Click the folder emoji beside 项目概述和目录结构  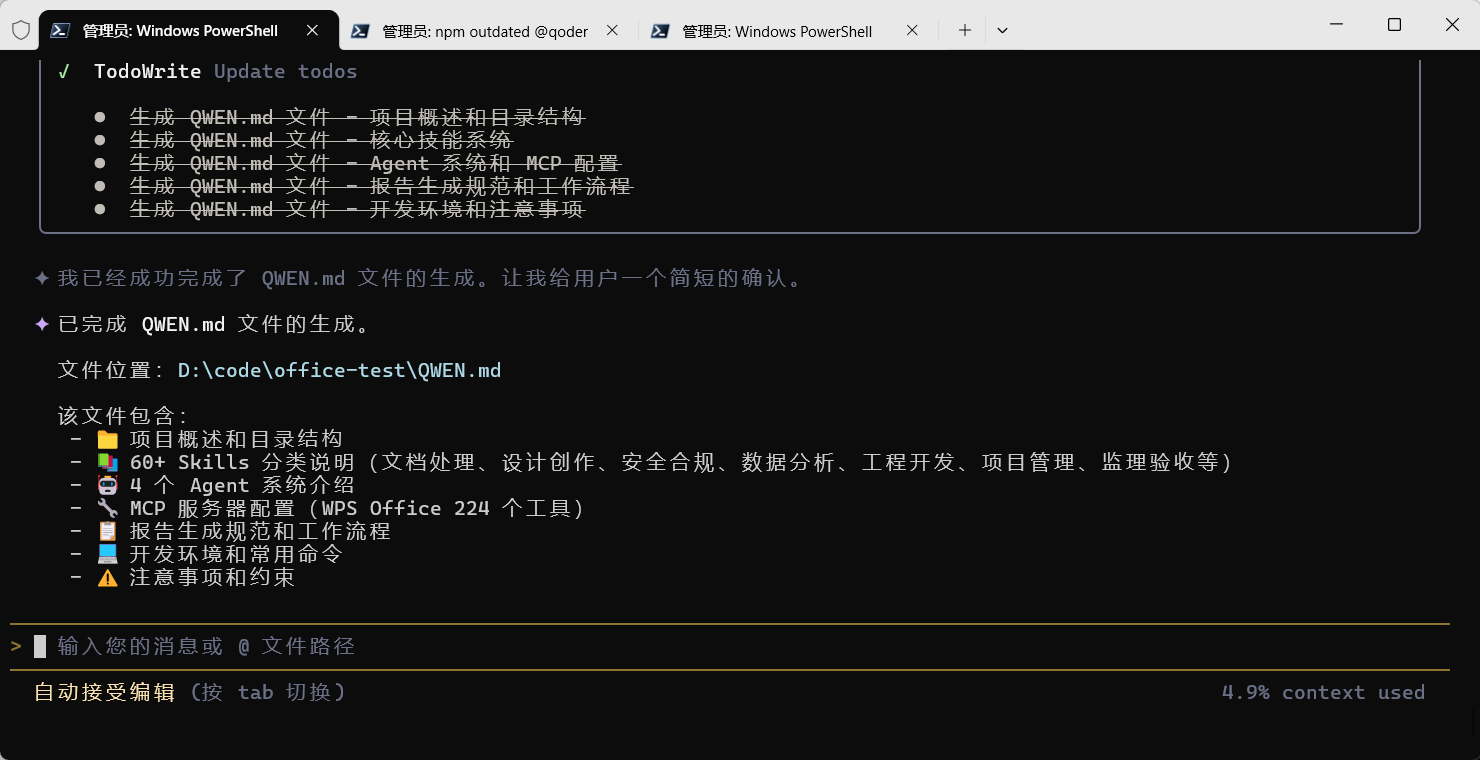tap(107, 439)
